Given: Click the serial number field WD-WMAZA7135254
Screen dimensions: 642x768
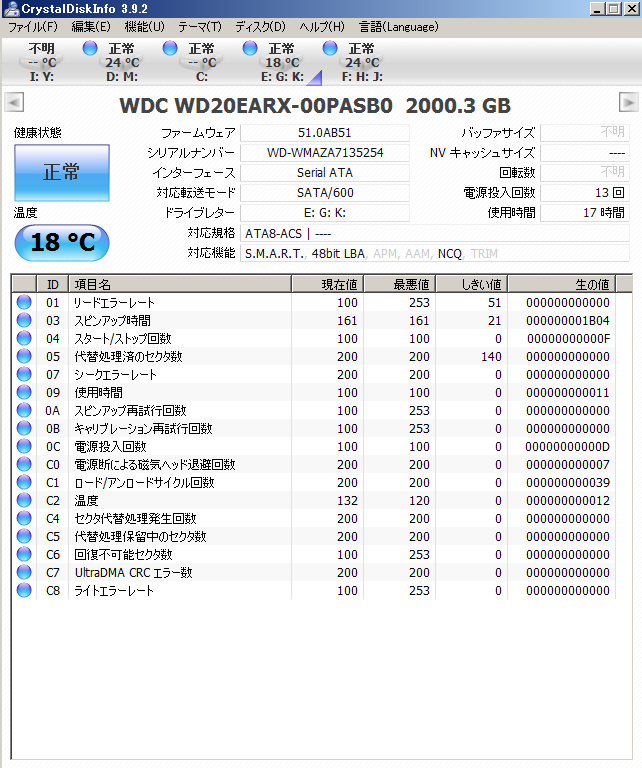Looking at the screenshot, I should (x=325, y=153).
